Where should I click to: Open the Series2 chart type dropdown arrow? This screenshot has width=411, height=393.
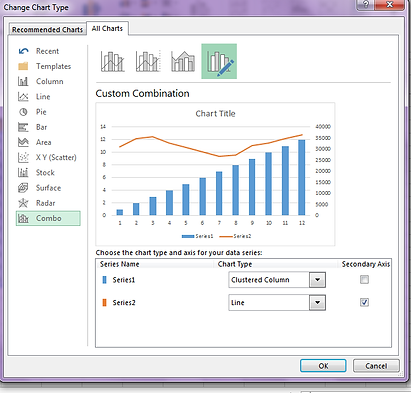pyautogui.click(x=317, y=303)
